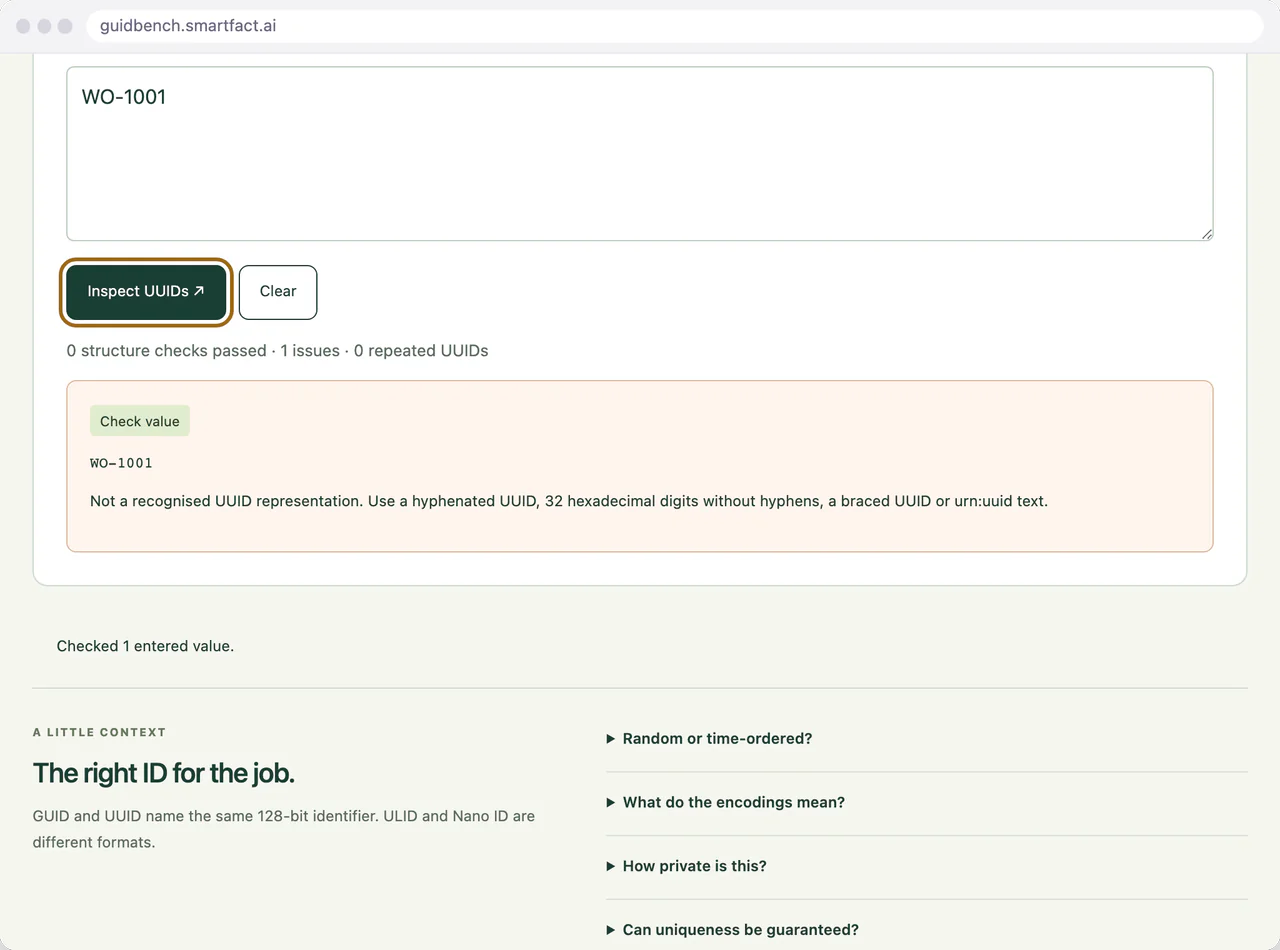Click the "Checked 1 entered value." status
This screenshot has width=1280, height=950.
click(x=145, y=646)
